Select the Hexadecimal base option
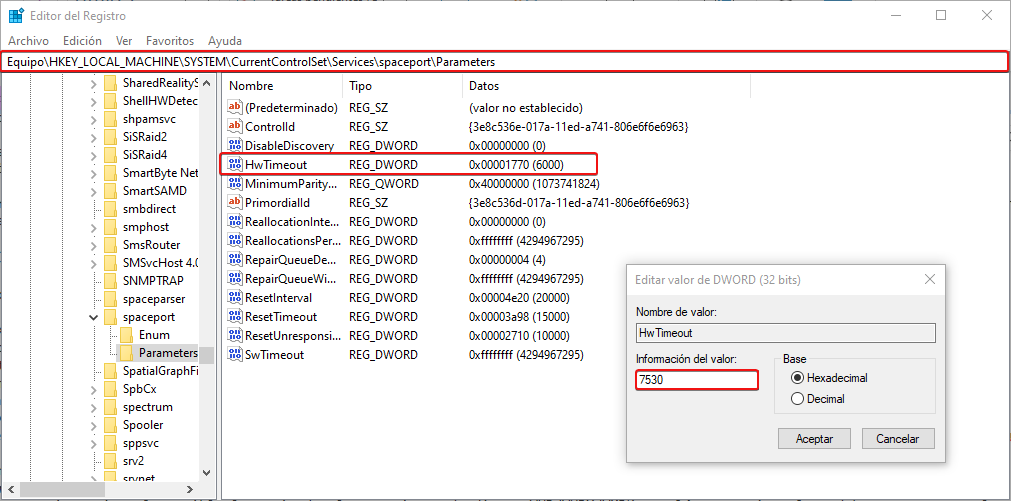 coord(797,378)
